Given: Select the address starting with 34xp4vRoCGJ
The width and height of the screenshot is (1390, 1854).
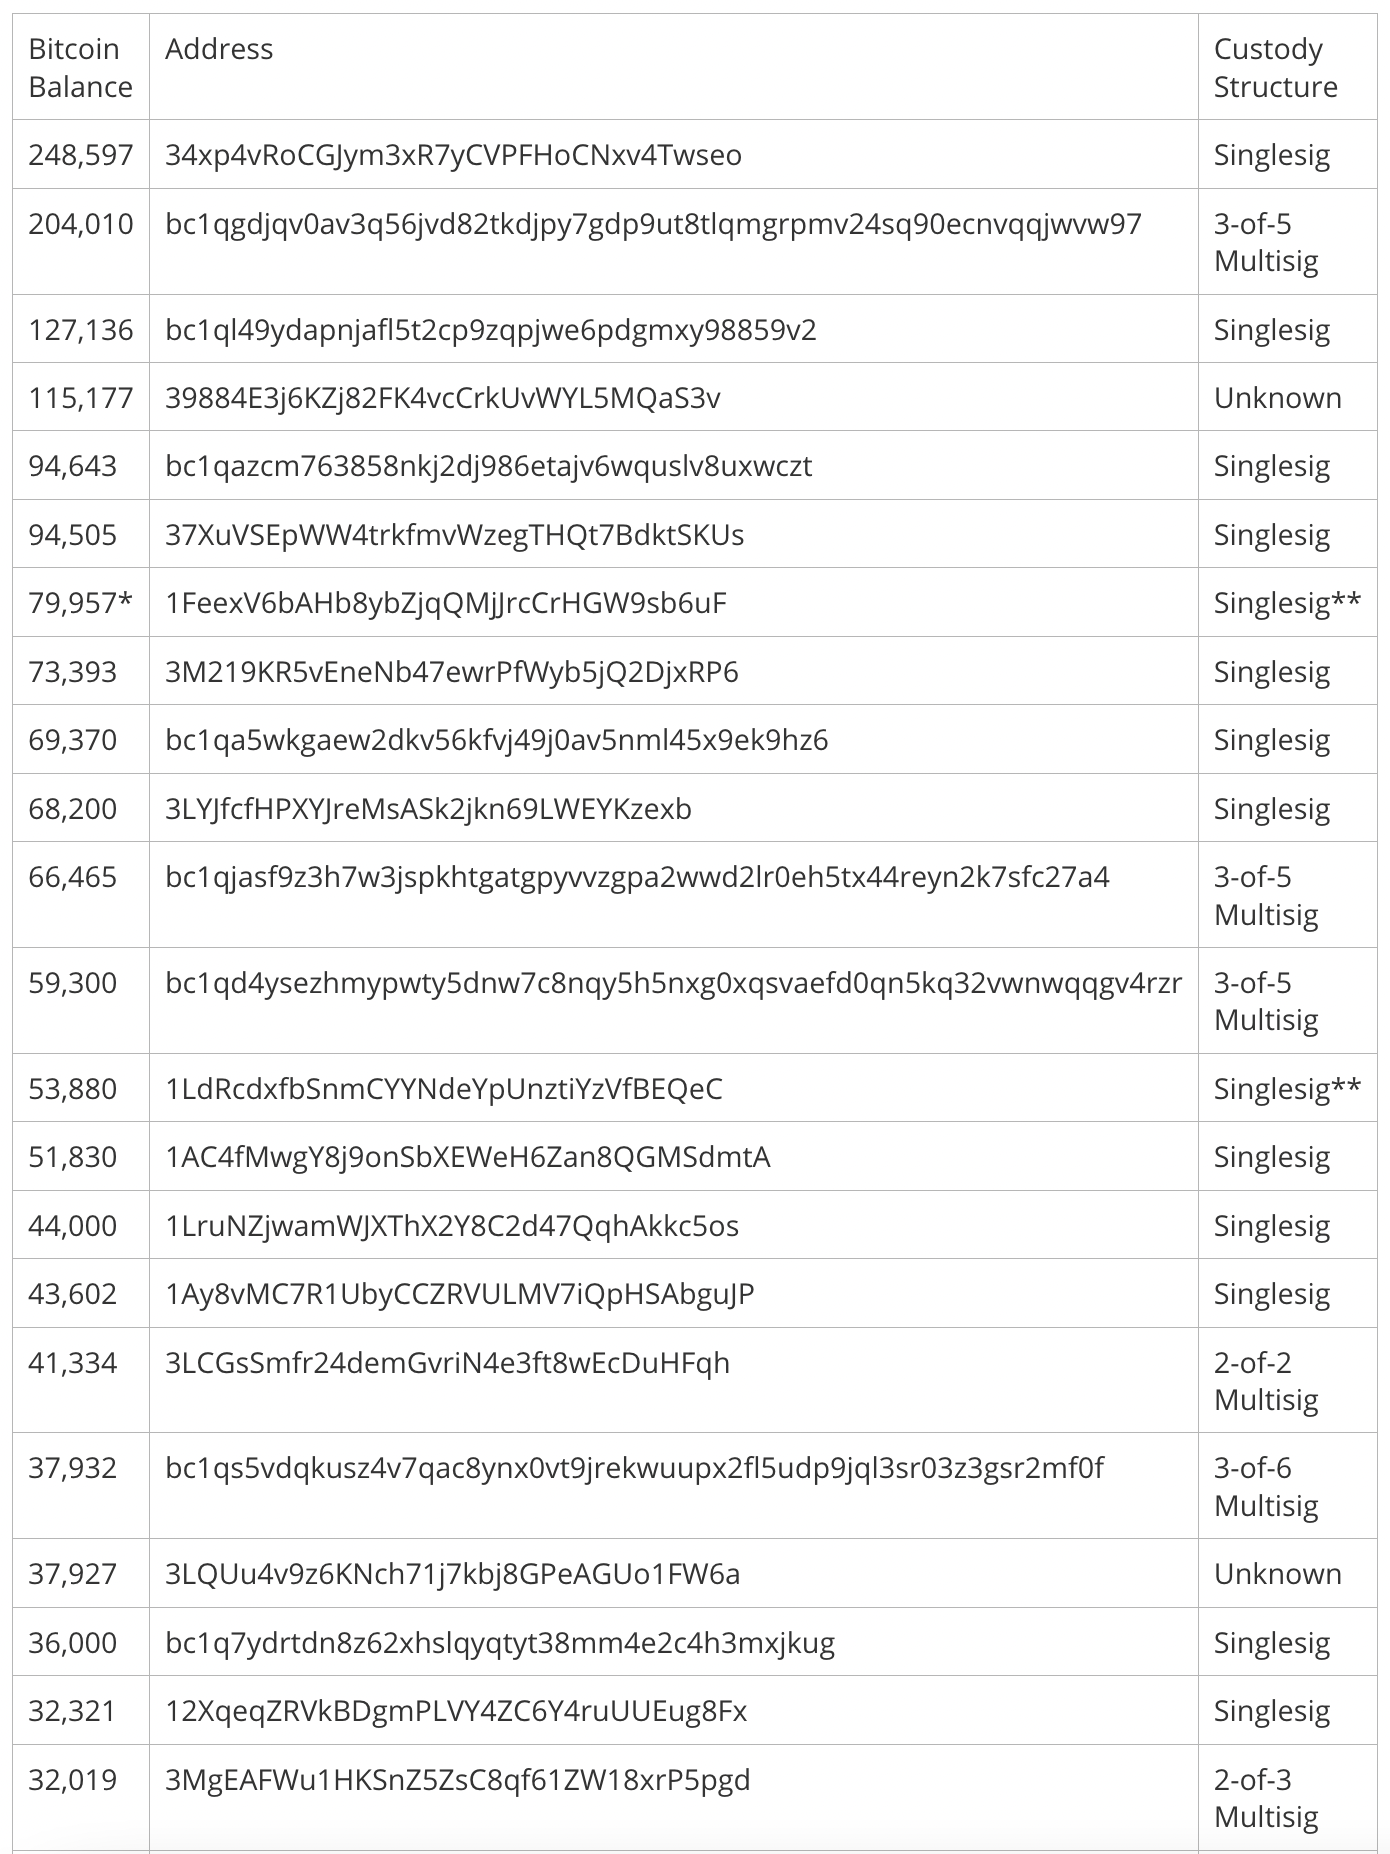Looking at the screenshot, I should [453, 155].
